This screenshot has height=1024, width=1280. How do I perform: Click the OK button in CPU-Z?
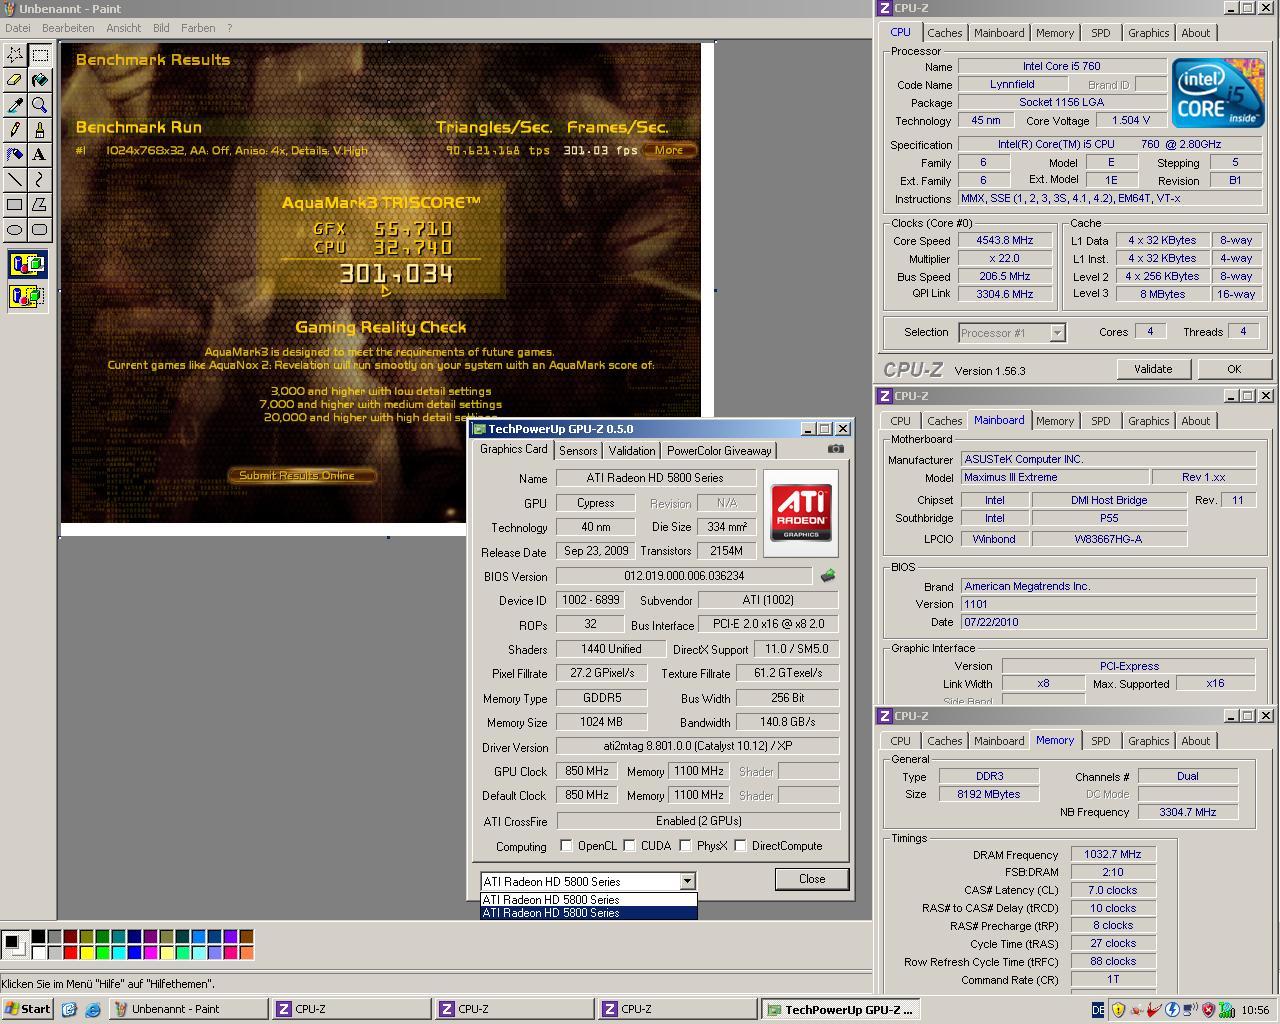coord(1234,369)
